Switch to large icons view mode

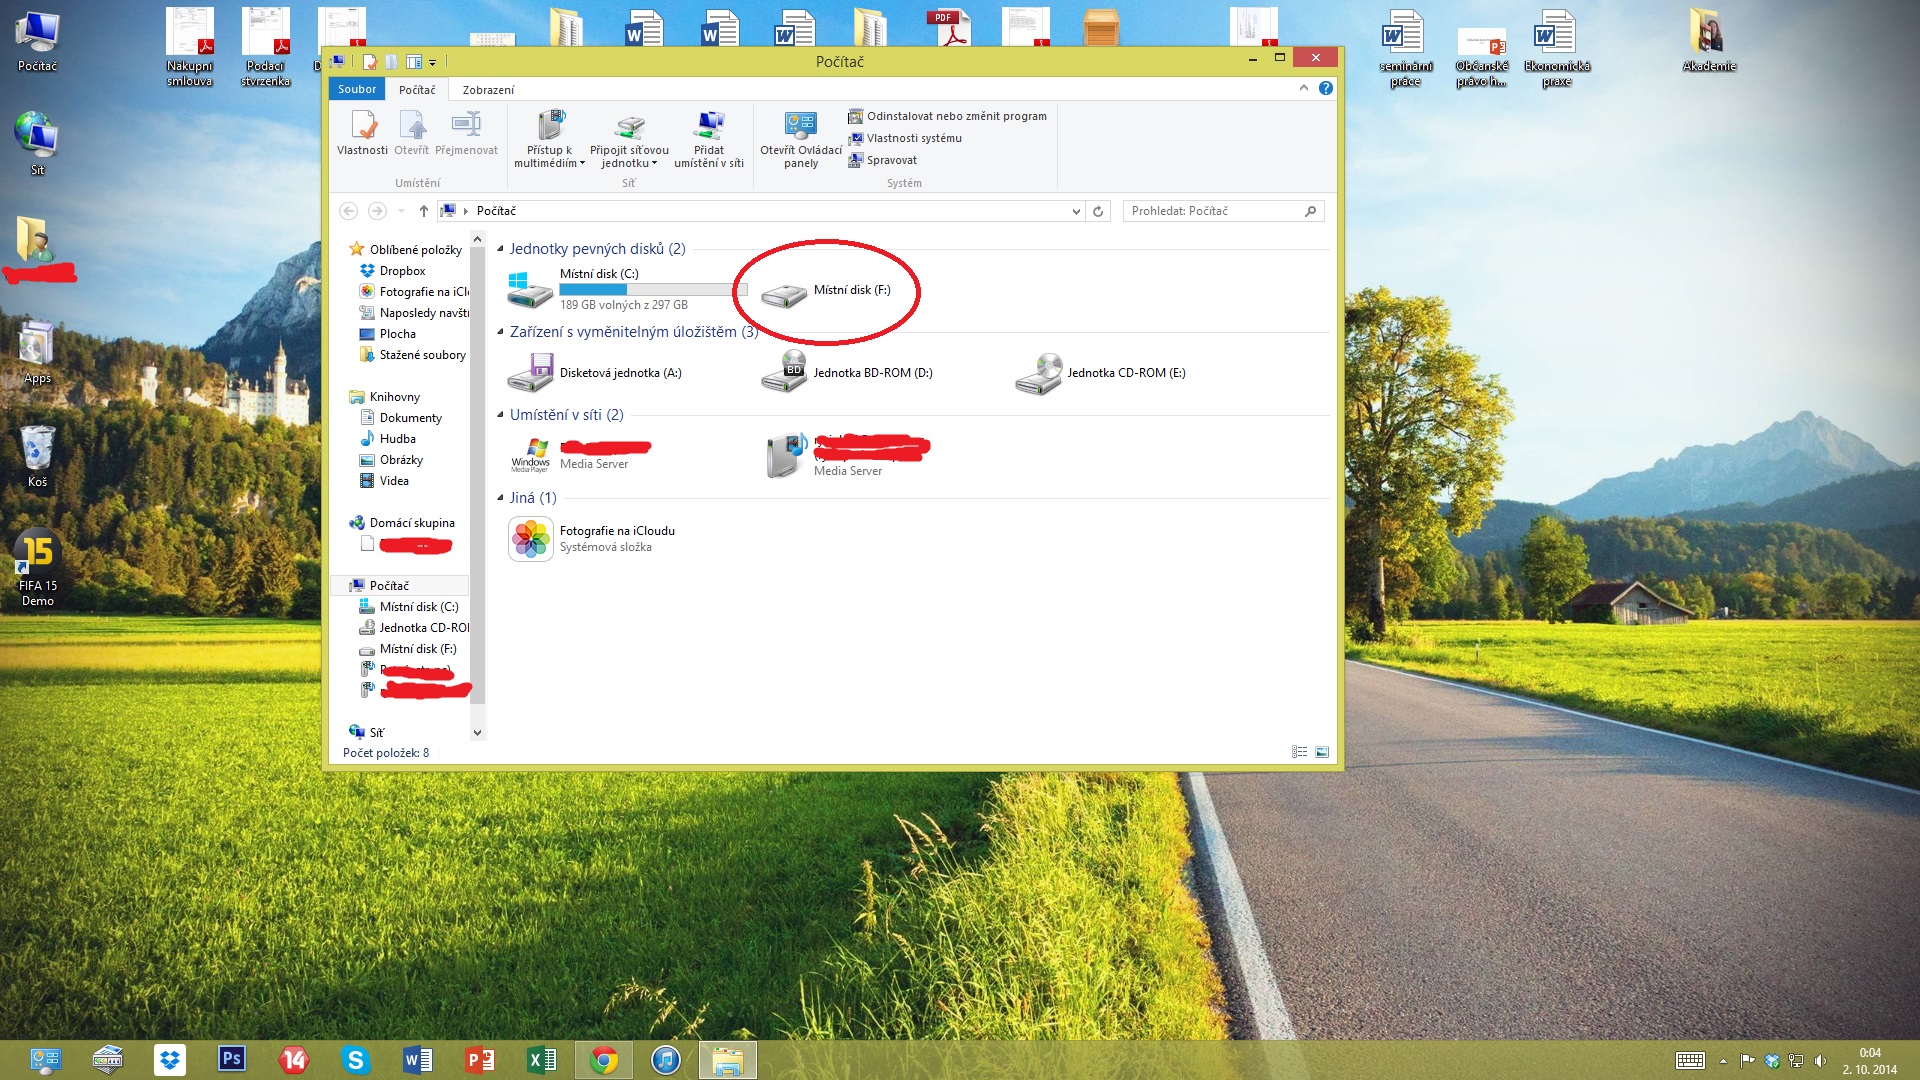pyautogui.click(x=1322, y=752)
